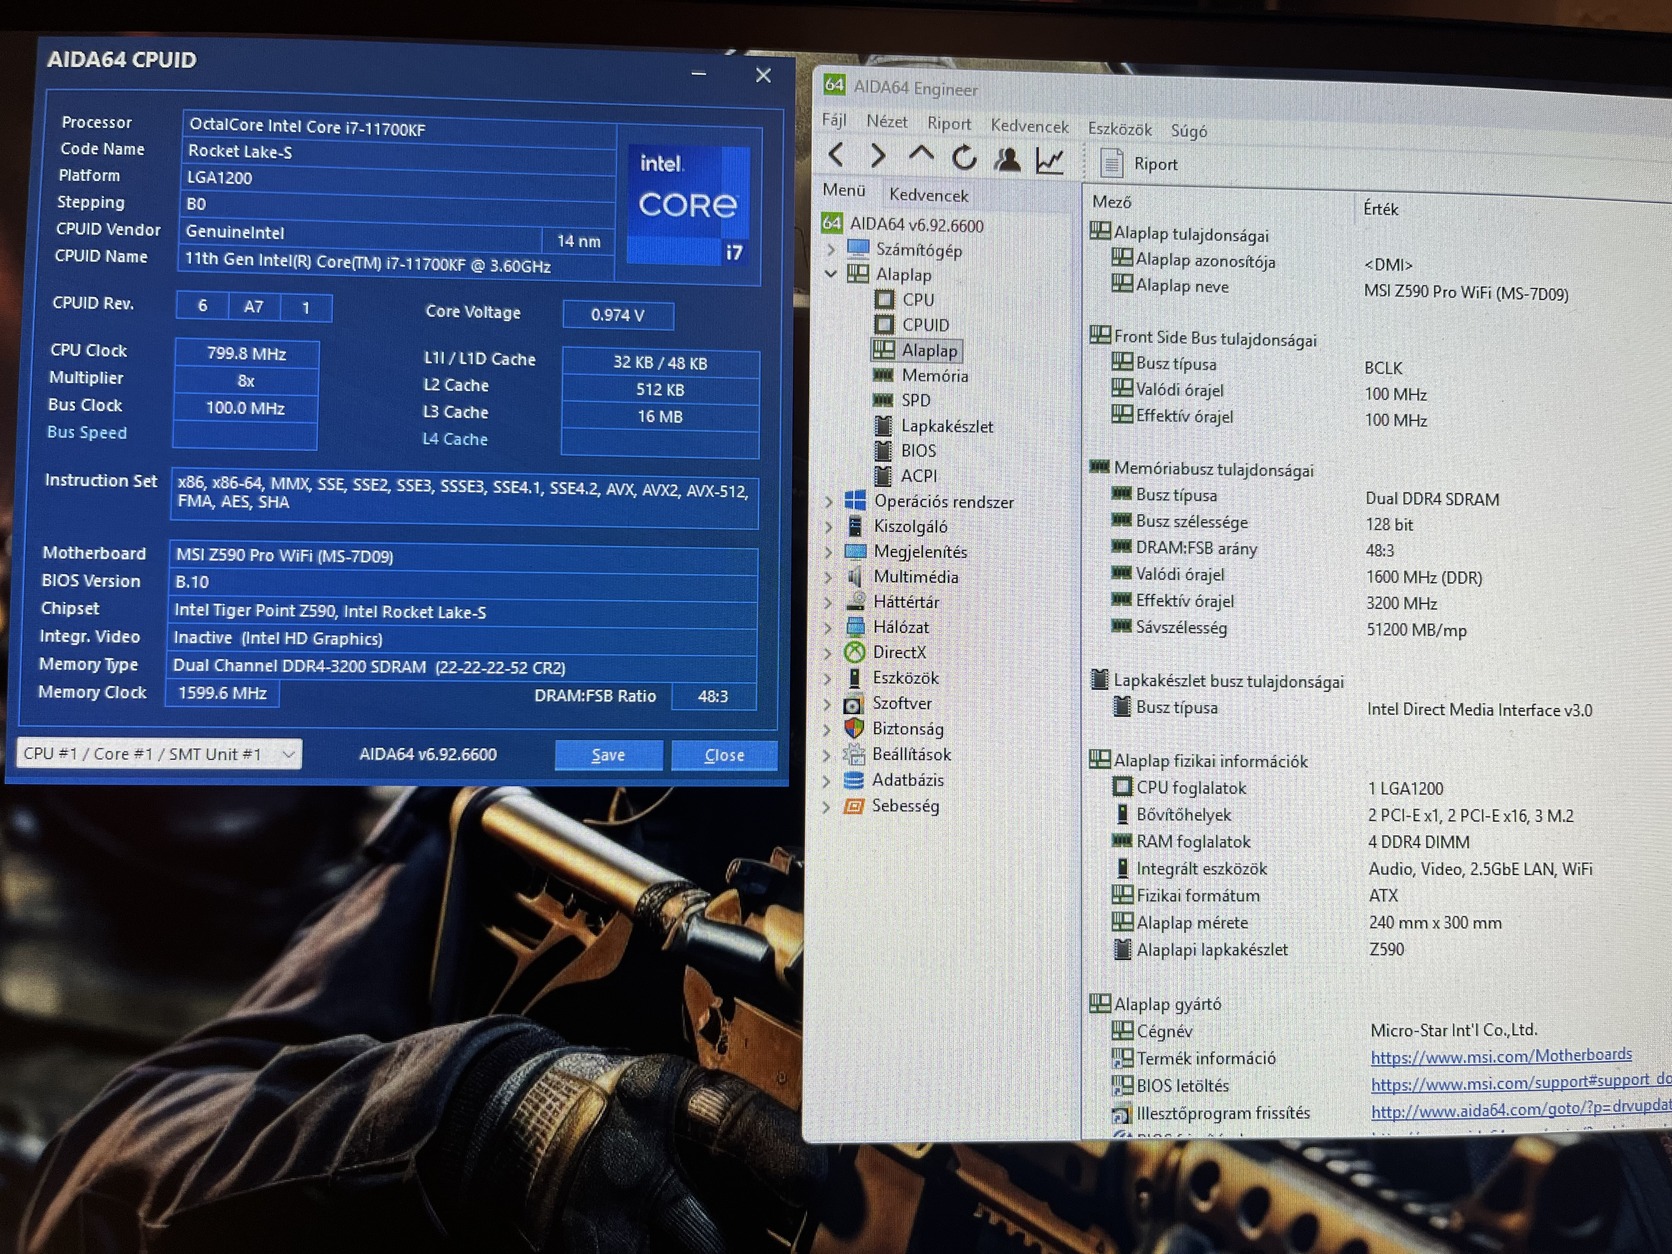Screen dimensions: 1672x1254
Task: Select the ACPI item icon
Action: 883,475
